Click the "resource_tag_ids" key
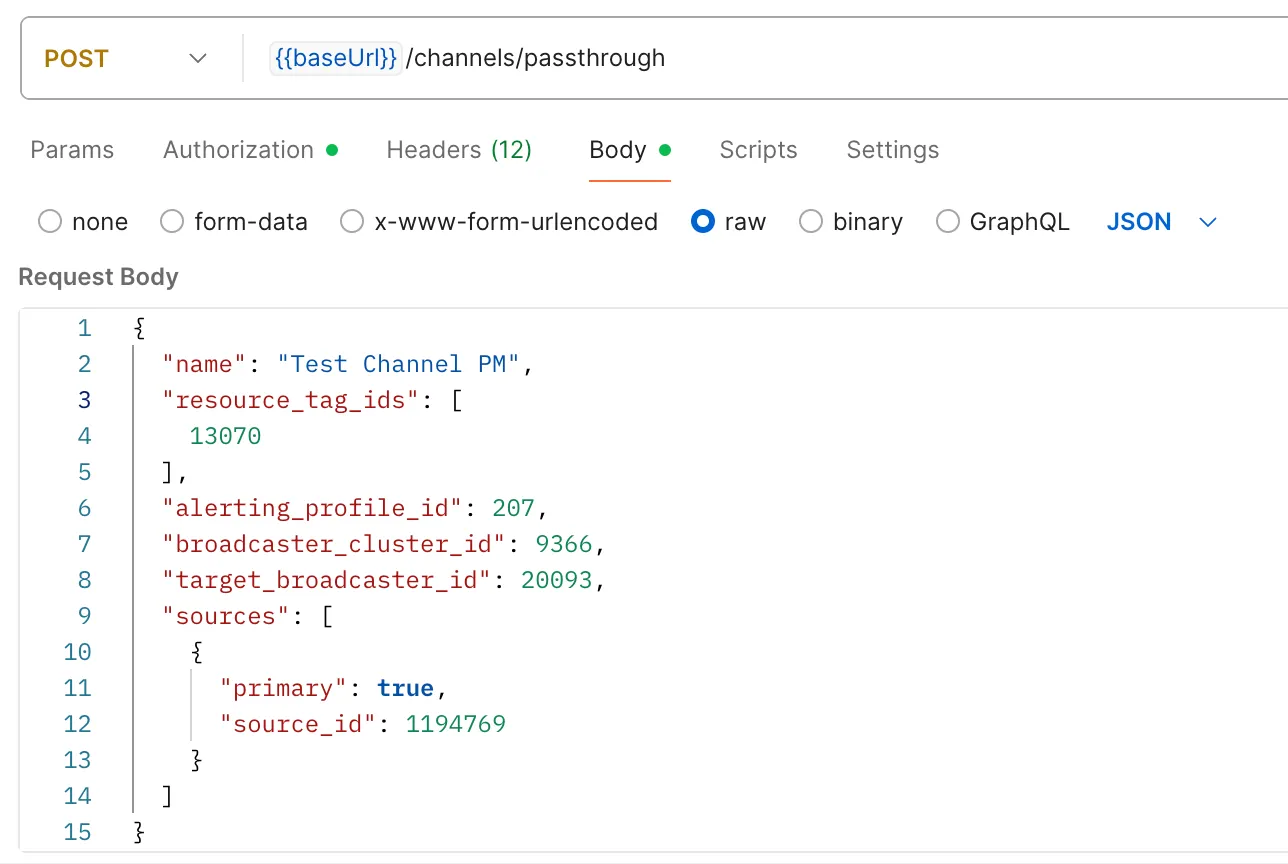 (x=289, y=400)
